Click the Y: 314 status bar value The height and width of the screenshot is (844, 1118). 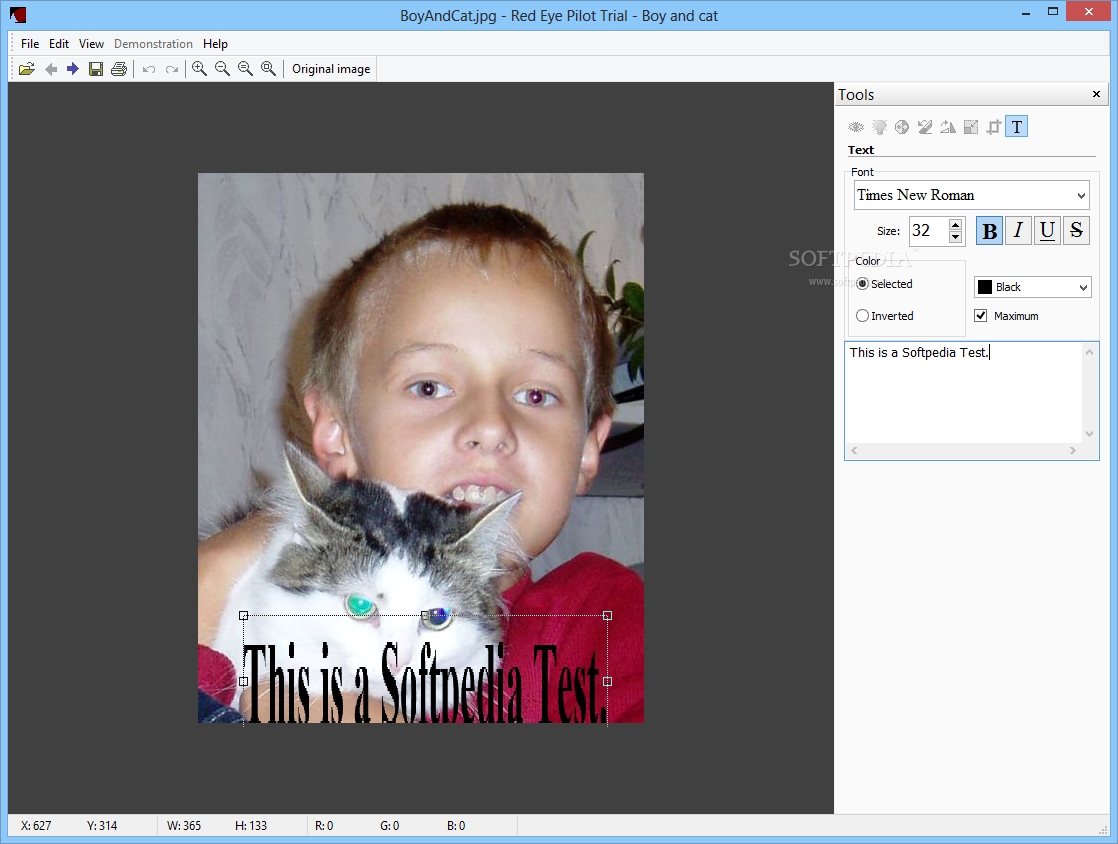click(103, 826)
